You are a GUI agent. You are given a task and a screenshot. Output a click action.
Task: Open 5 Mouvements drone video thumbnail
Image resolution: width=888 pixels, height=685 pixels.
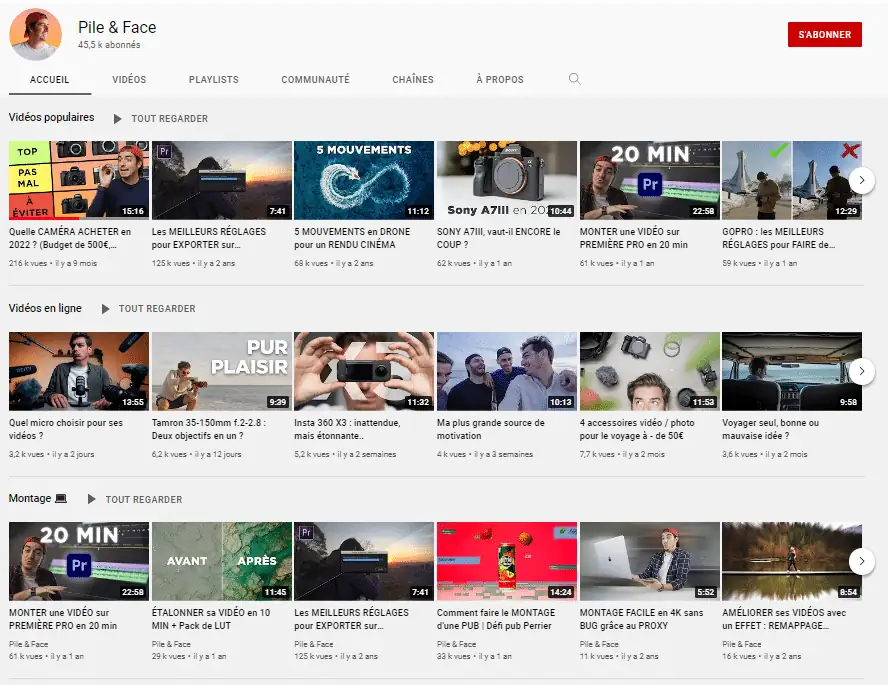click(x=364, y=180)
